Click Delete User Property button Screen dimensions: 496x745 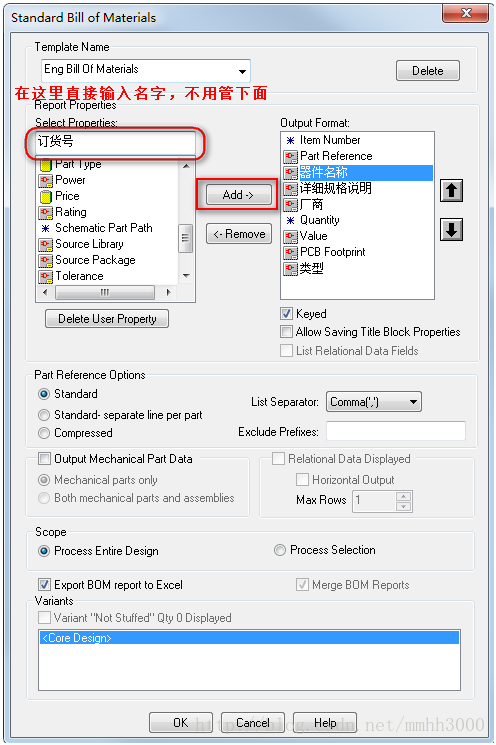coord(107,319)
